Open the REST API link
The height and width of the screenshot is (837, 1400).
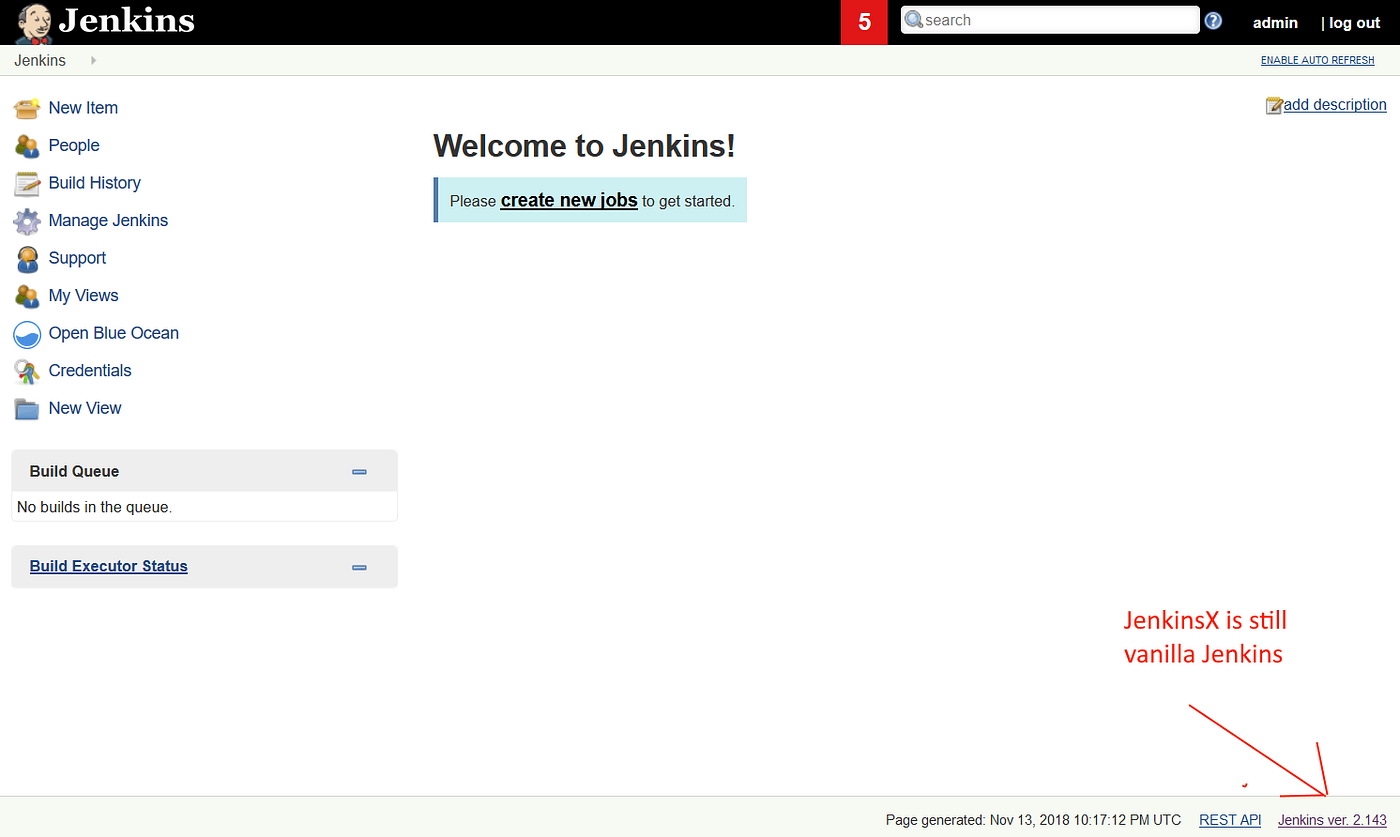(1229, 819)
